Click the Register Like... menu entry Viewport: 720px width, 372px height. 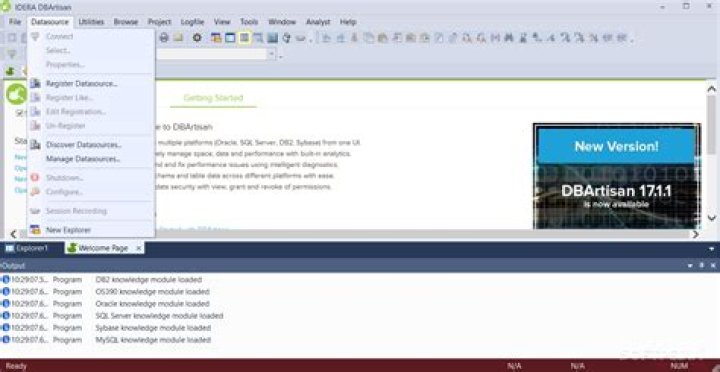click(x=91, y=98)
